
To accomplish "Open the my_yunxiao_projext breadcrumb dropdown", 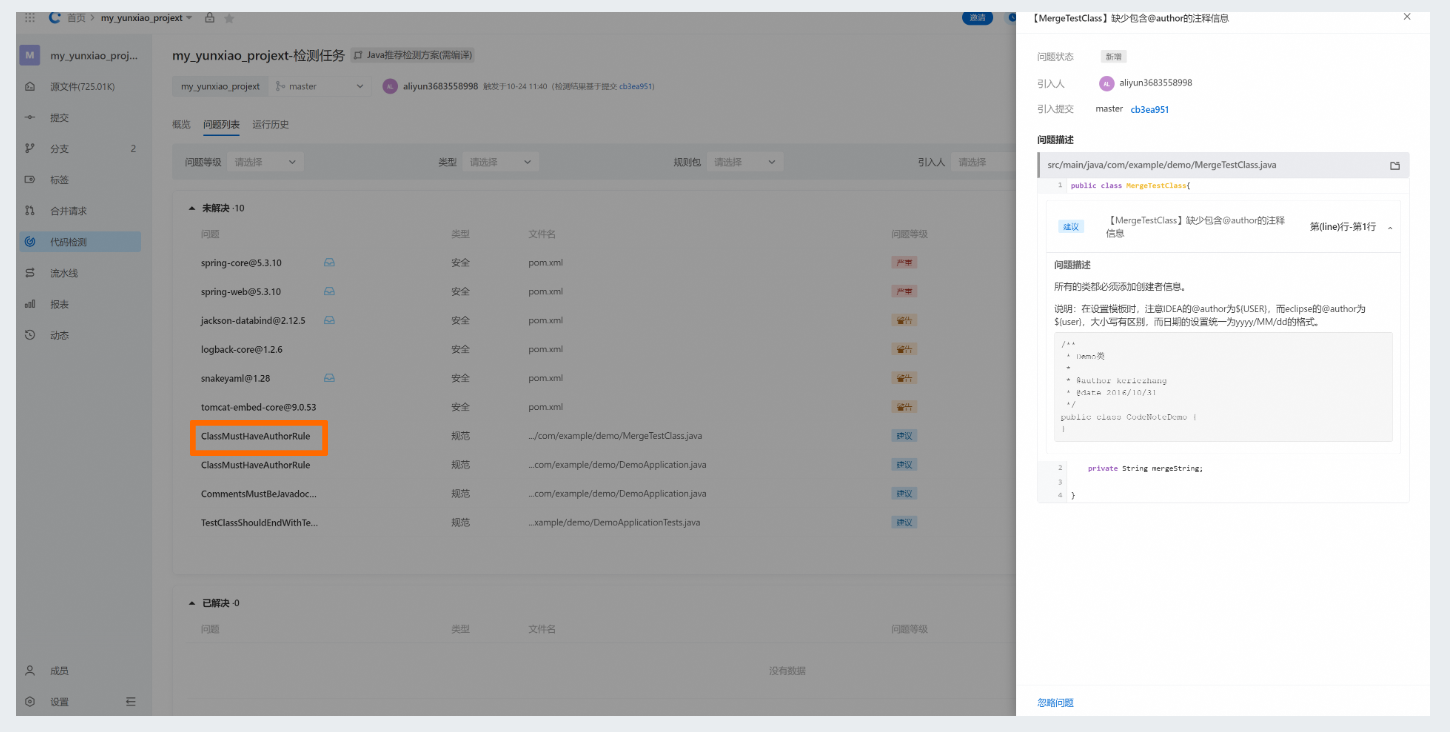I will coord(146,18).
